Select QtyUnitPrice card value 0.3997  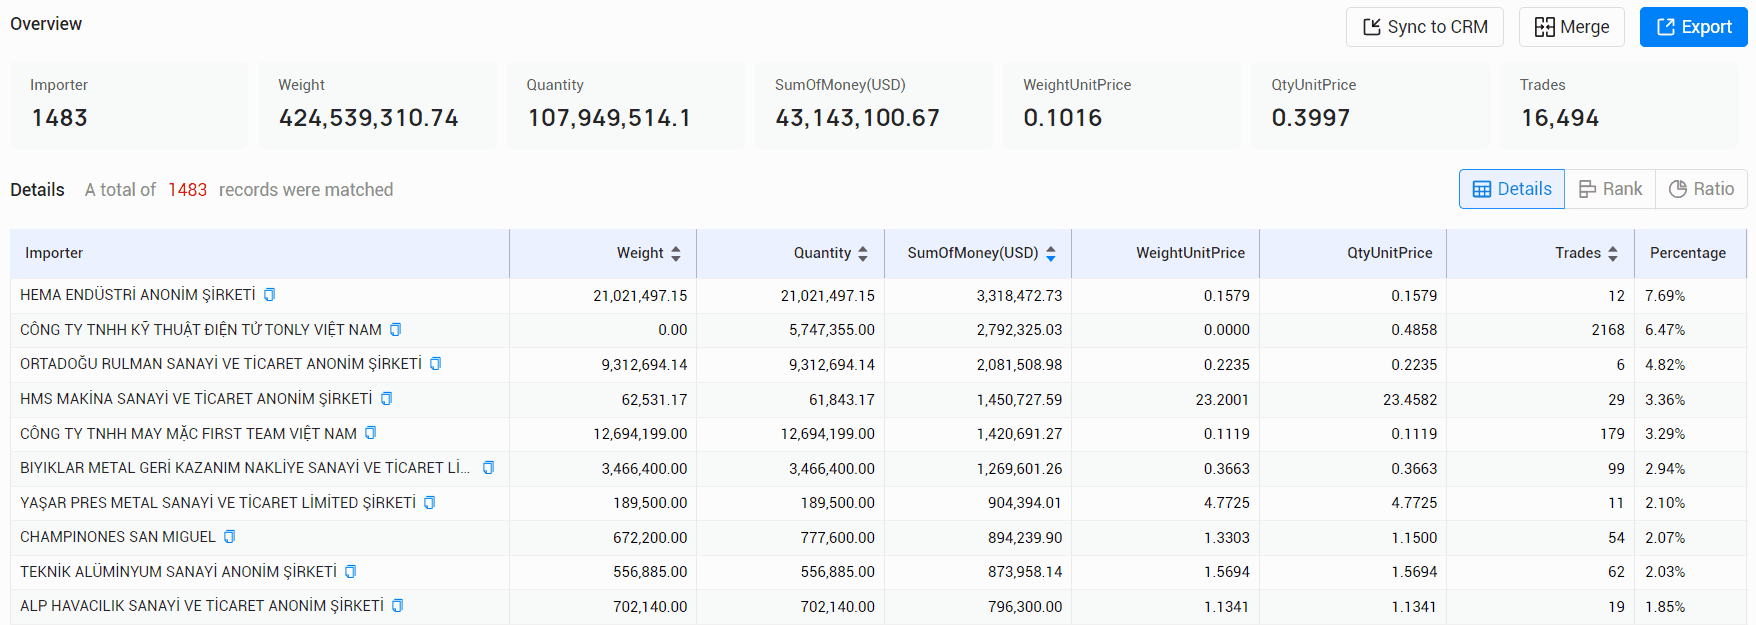tap(1310, 118)
